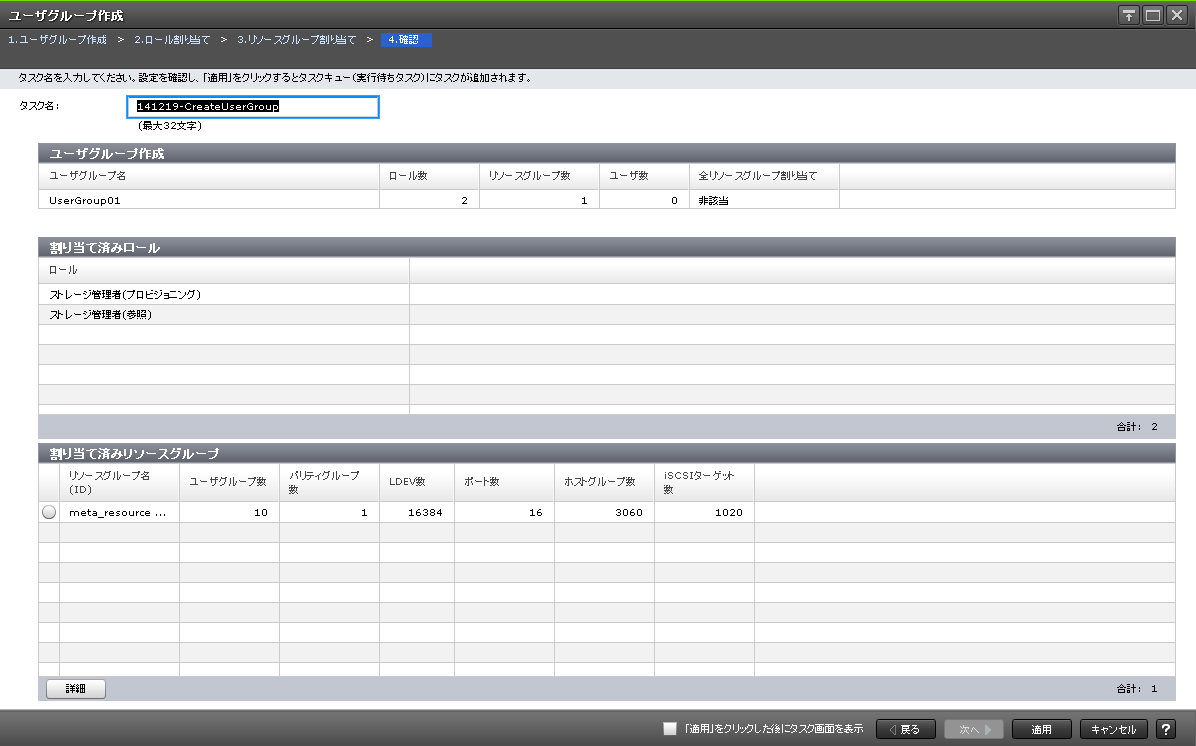
Task: Maximize the wizard window
Action: 1152,15
